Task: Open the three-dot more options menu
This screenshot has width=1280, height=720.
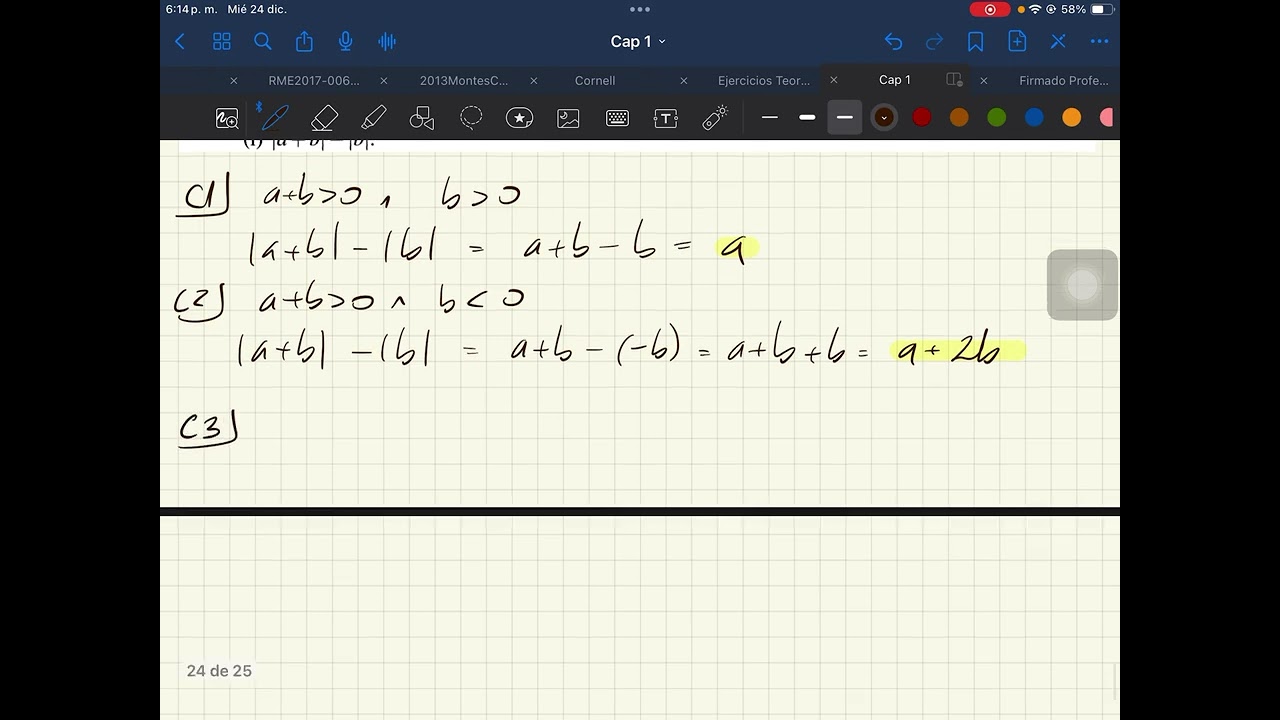Action: [x=1099, y=41]
